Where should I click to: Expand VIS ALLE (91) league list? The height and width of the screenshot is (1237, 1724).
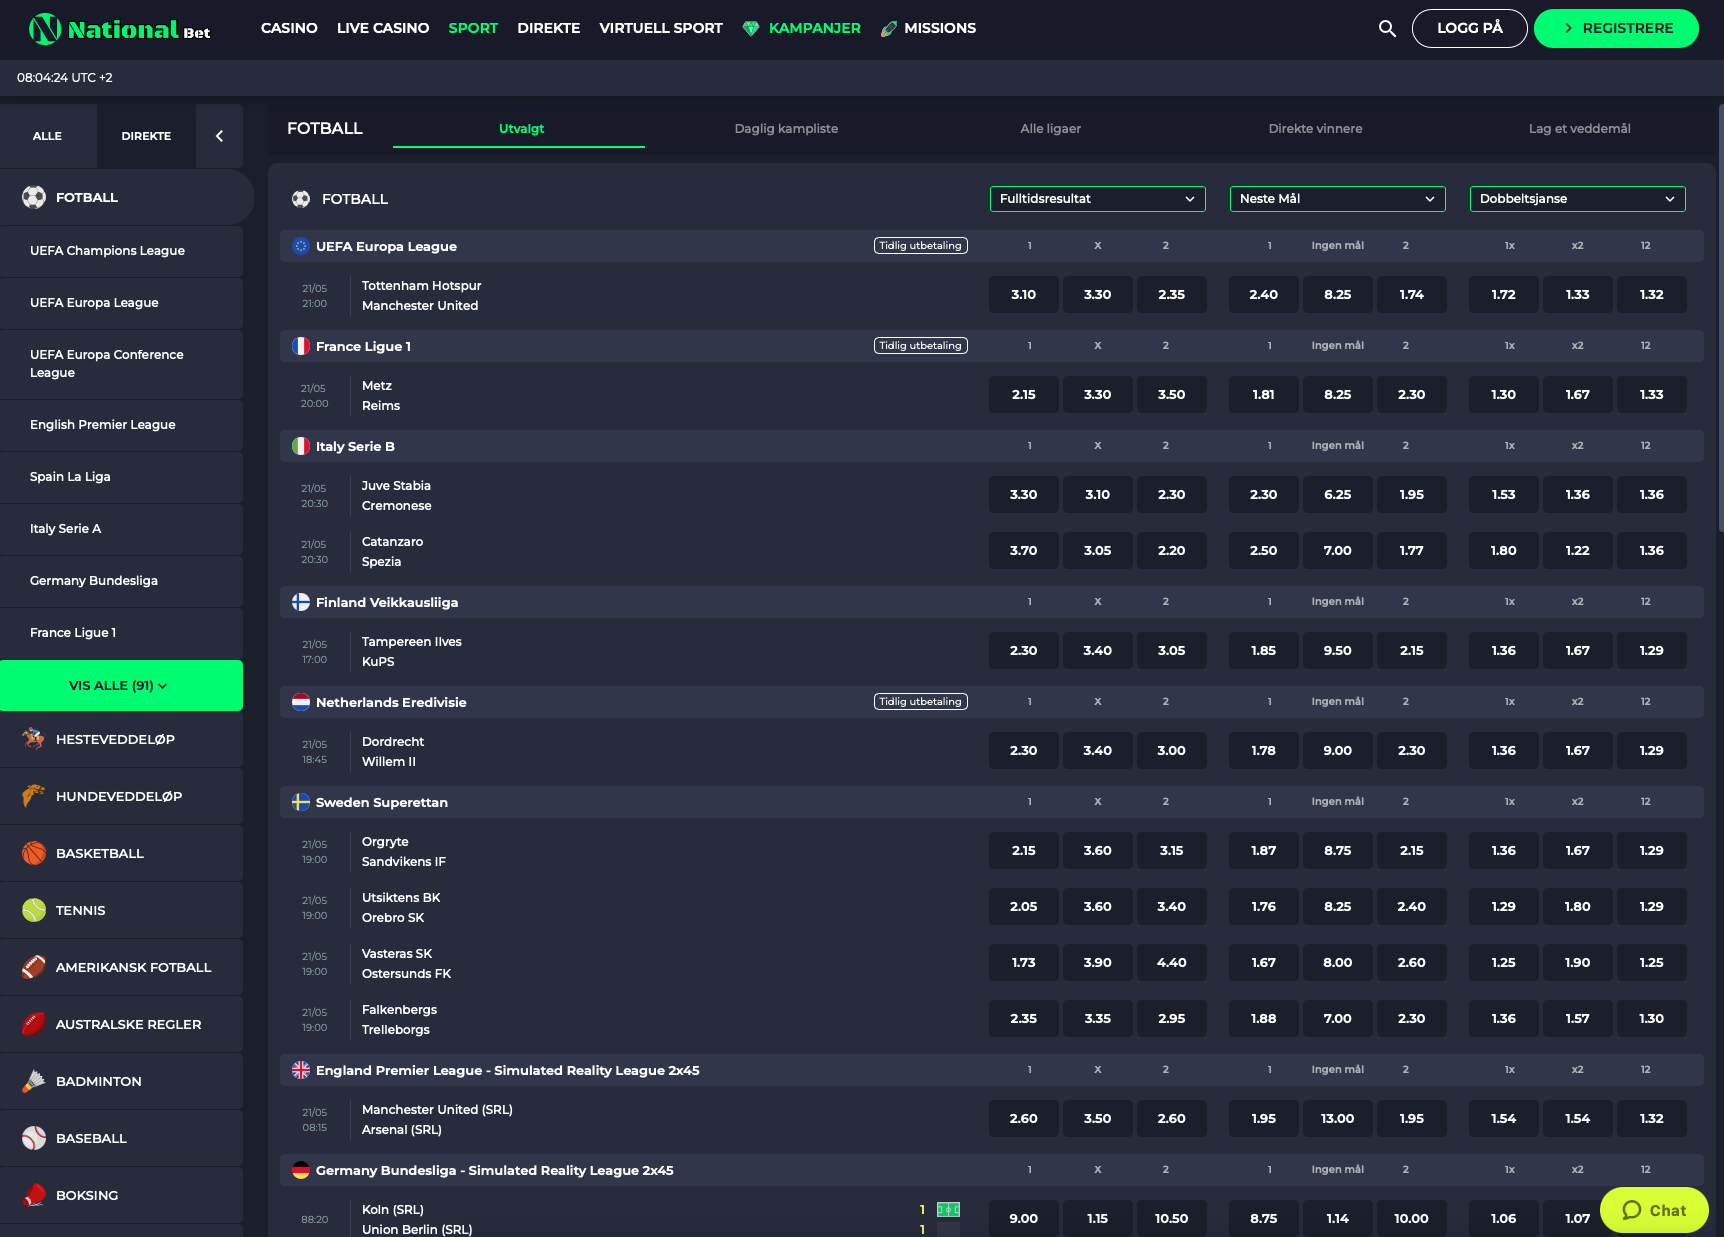pyautogui.click(x=122, y=685)
